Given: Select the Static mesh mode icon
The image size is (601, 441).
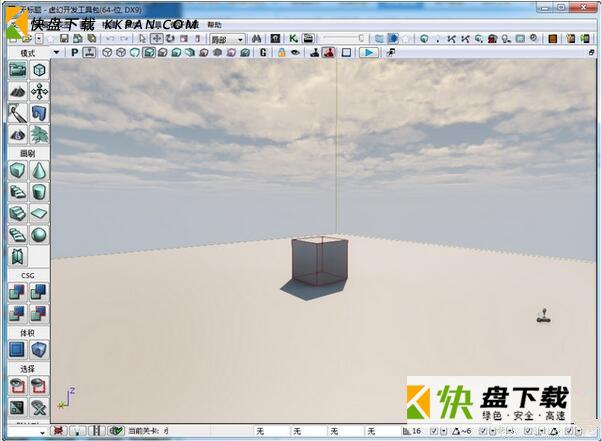Looking at the screenshot, I should pos(39,113).
